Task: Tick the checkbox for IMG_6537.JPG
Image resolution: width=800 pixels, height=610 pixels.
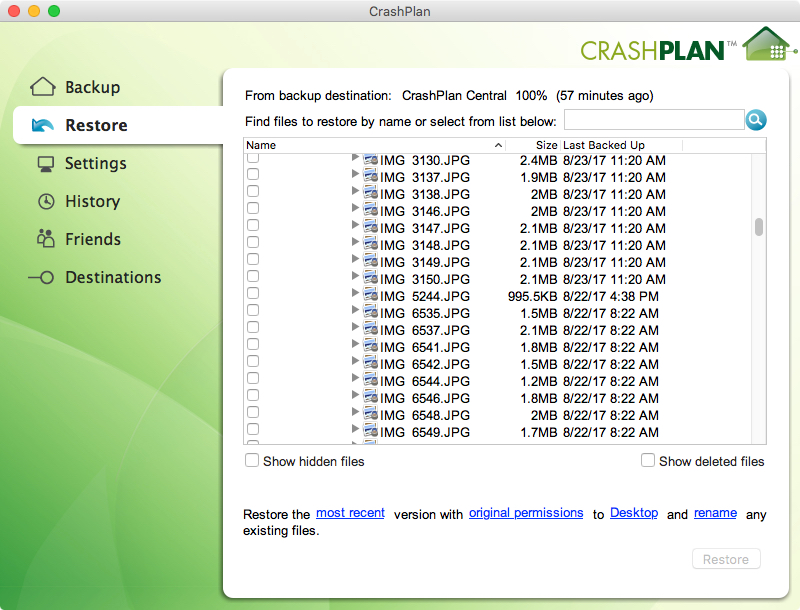Action: 253,327
